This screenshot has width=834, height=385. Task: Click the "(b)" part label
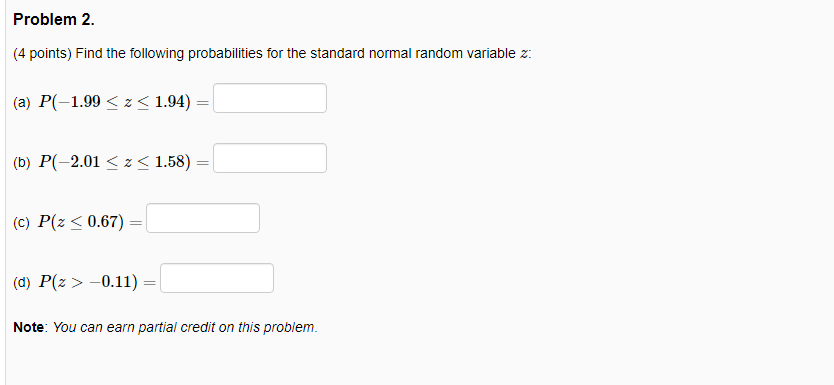(x=22, y=163)
